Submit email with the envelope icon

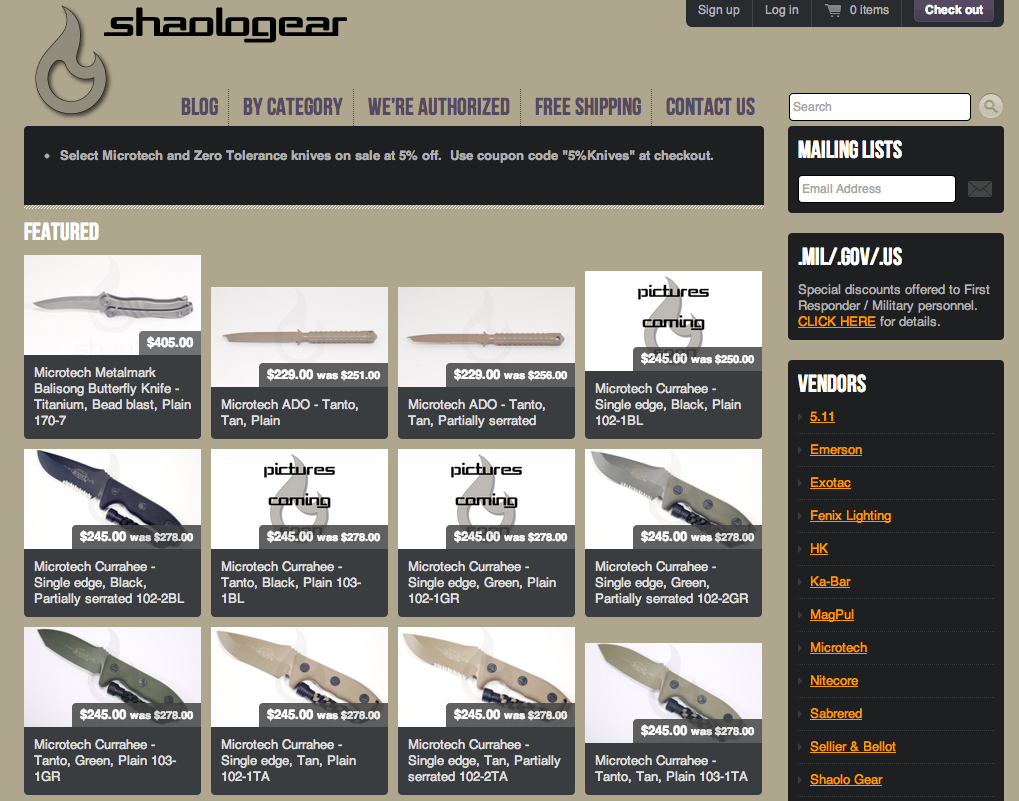[x=979, y=189]
